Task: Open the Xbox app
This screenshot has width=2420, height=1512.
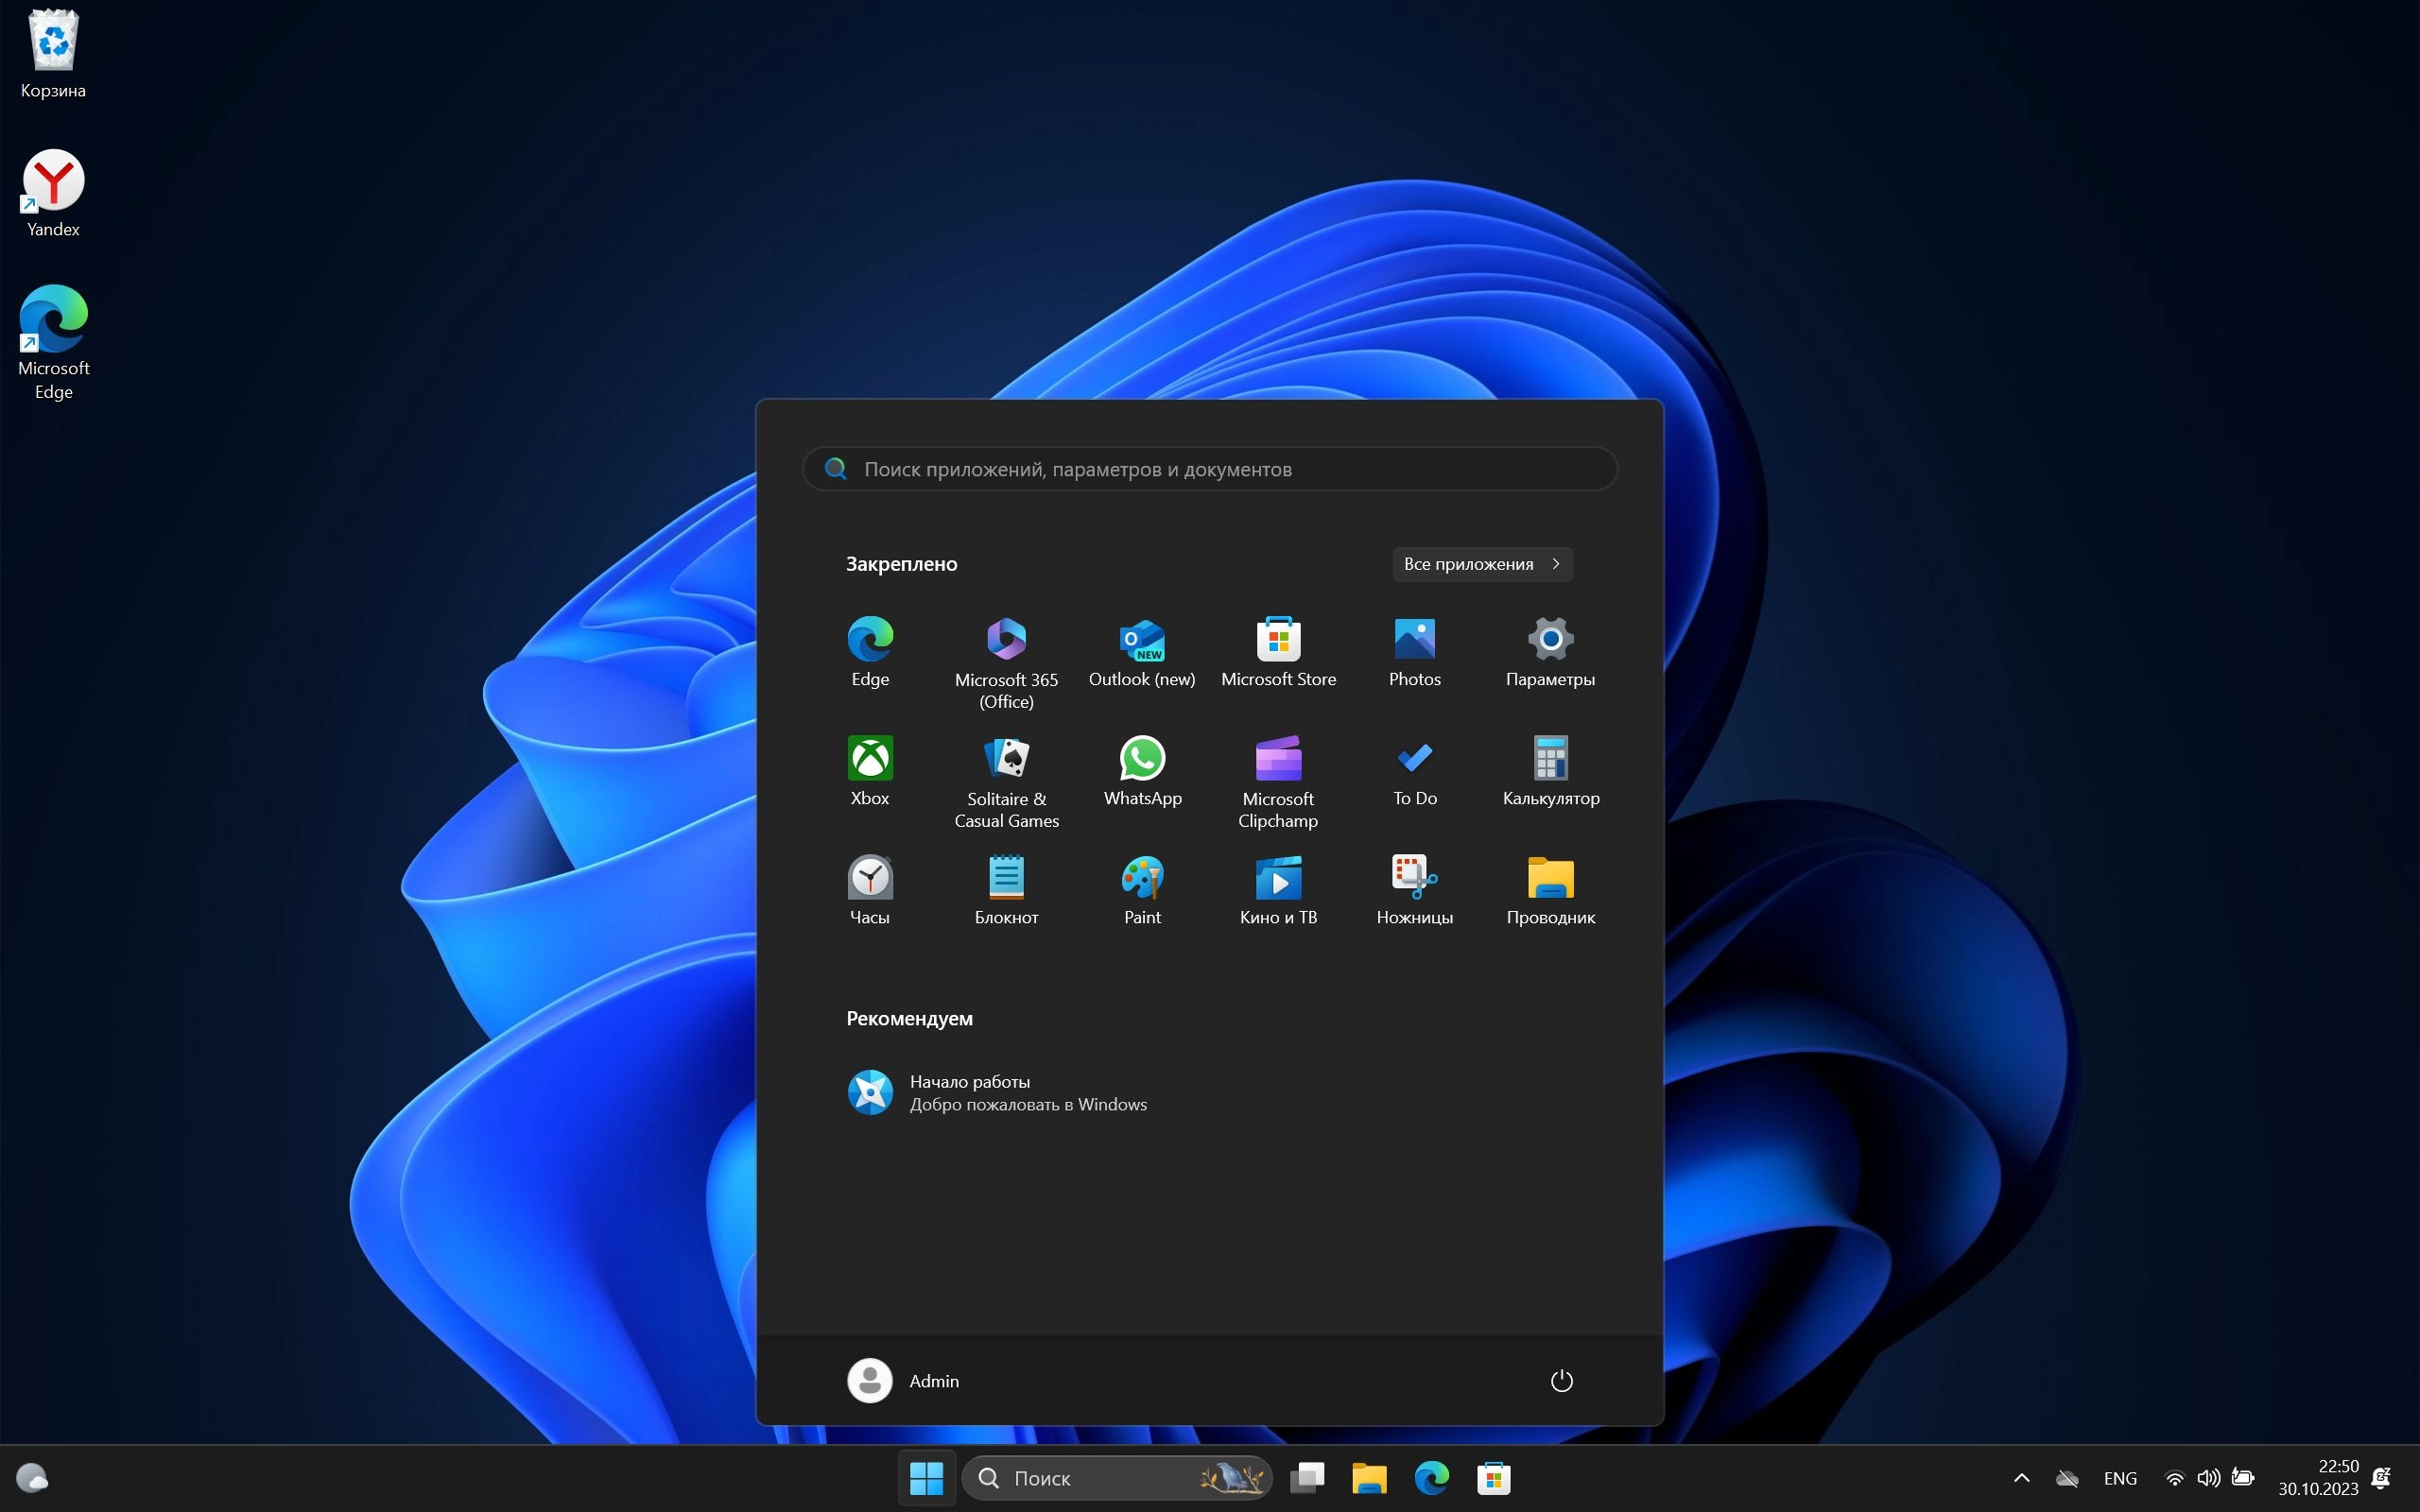Action: point(870,770)
